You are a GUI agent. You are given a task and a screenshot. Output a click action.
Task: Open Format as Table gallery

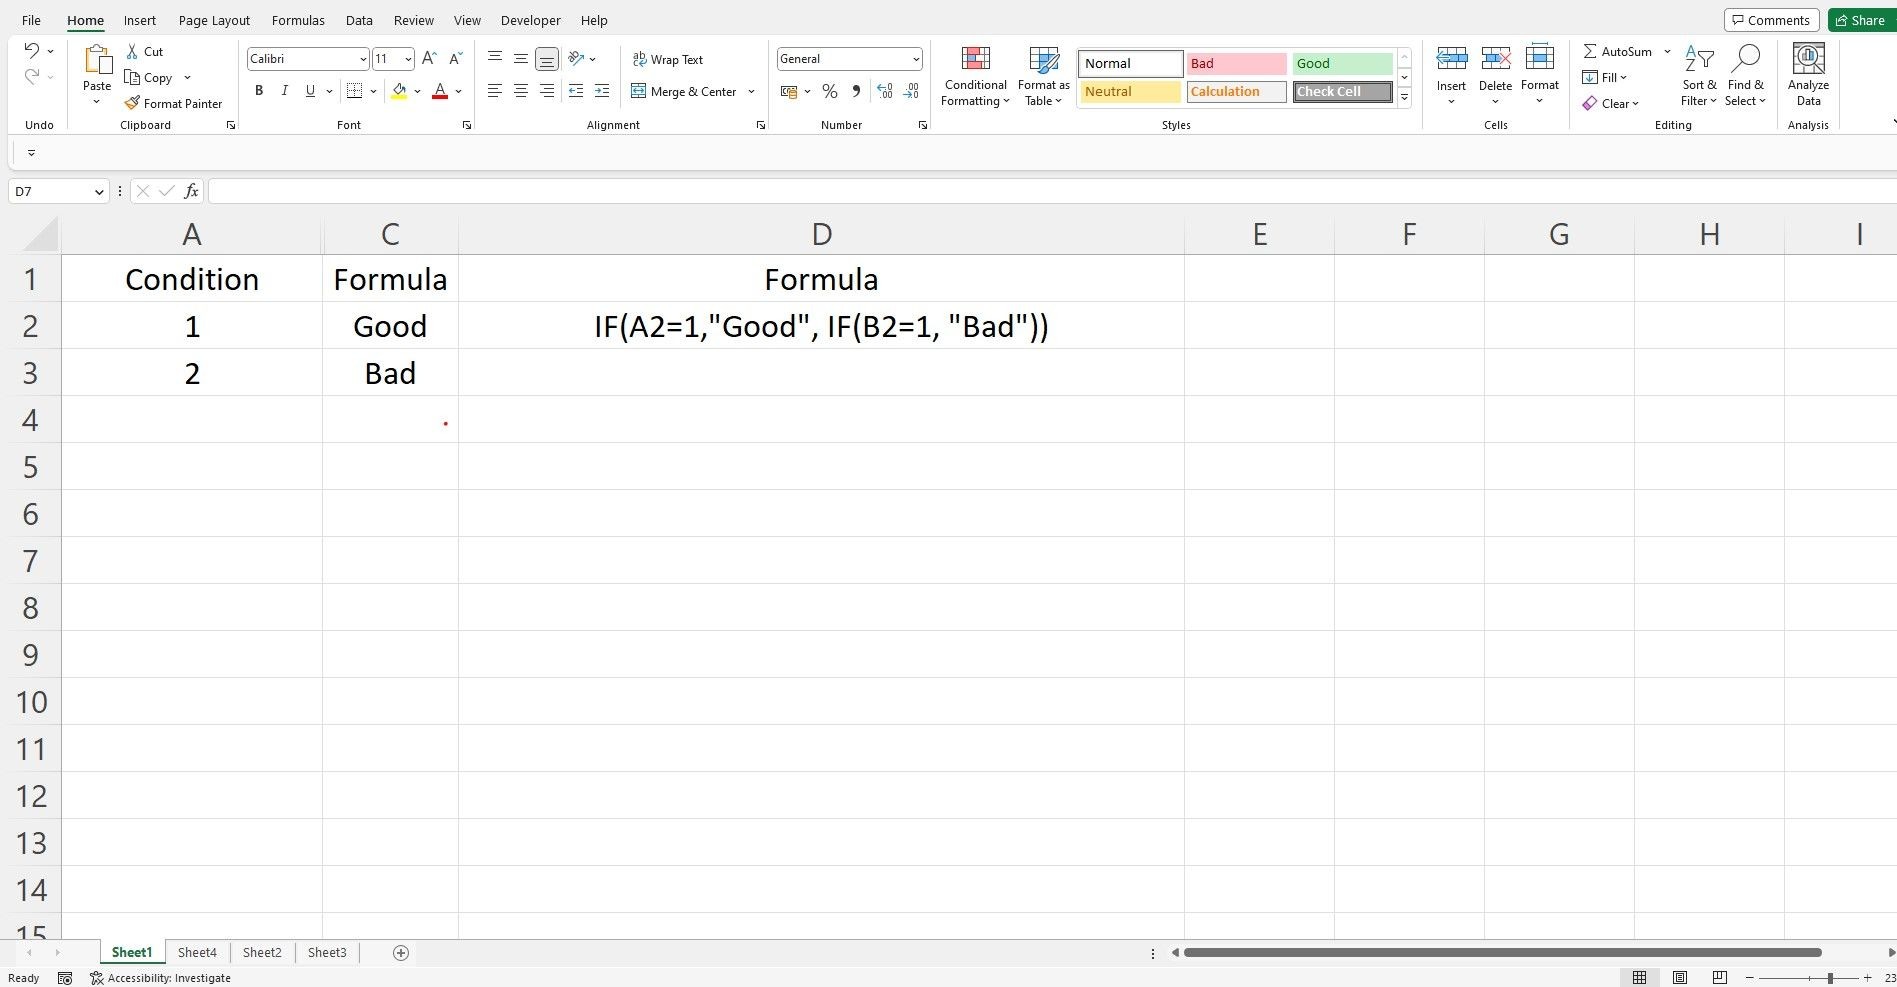1044,76
